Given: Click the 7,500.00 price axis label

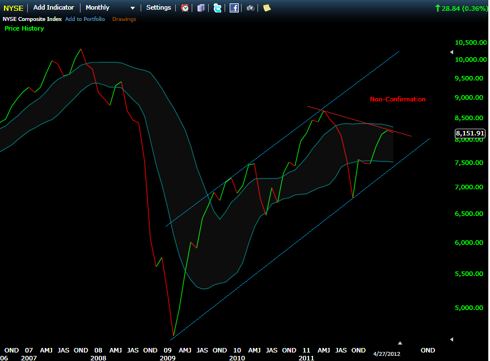Looking at the screenshot, I should click(x=469, y=163).
